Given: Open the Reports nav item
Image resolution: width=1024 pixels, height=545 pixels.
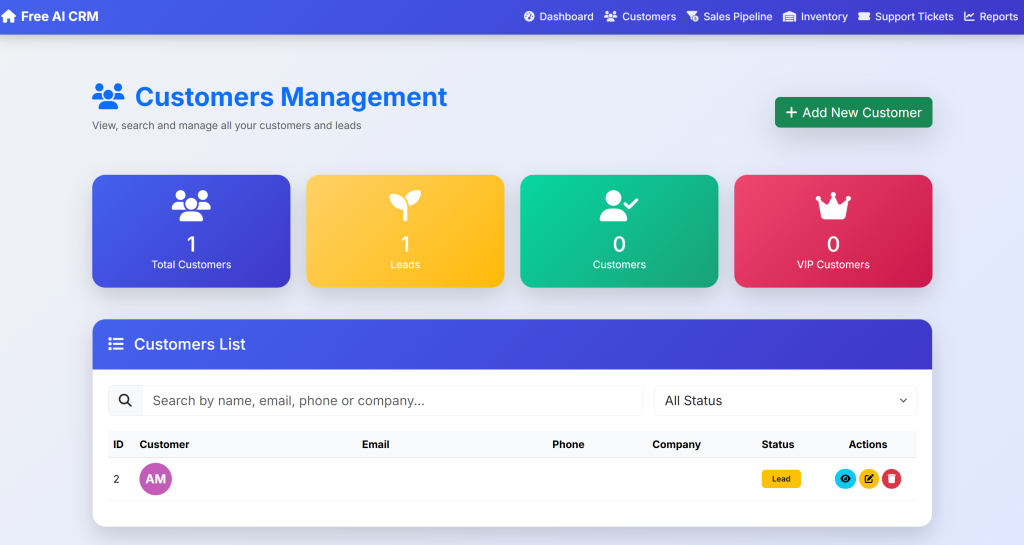Looking at the screenshot, I should point(991,16).
